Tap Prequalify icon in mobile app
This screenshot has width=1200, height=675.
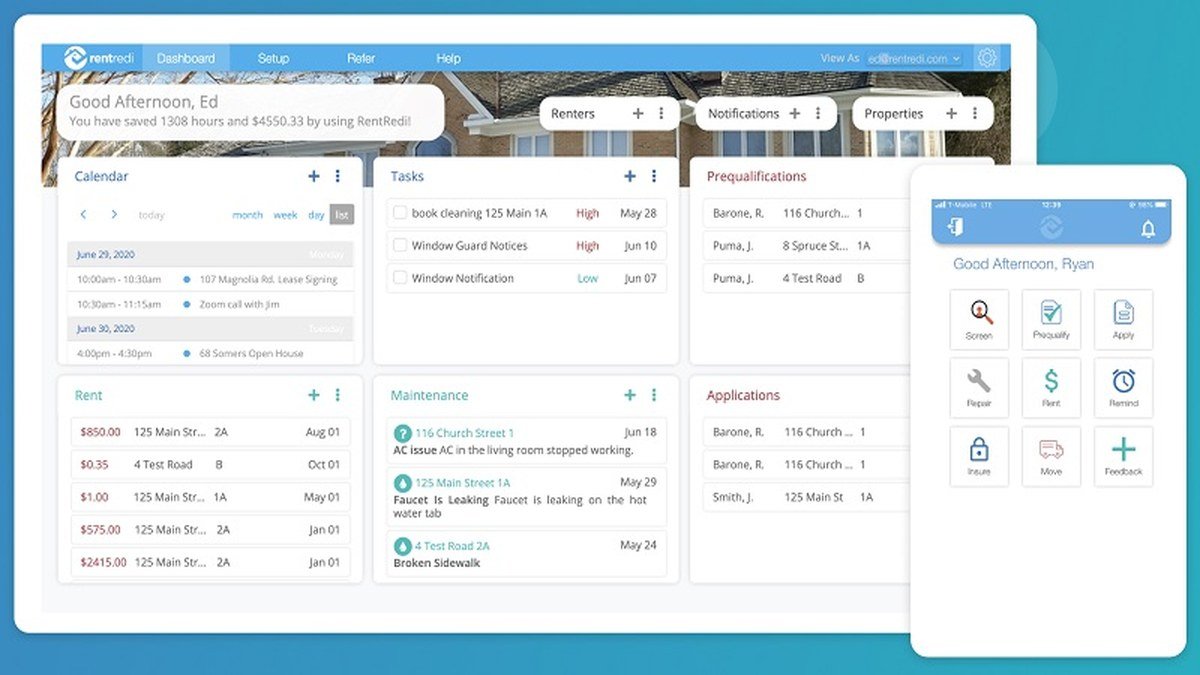pos(1051,319)
